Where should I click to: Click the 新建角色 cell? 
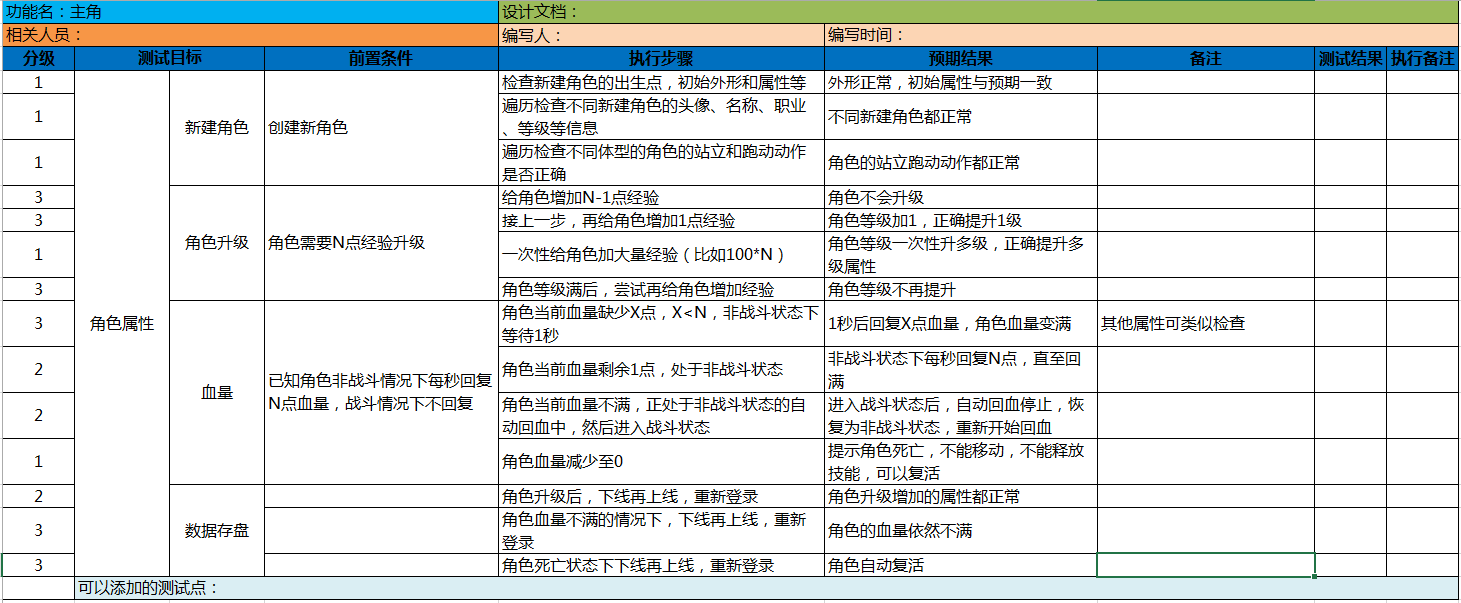tap(217, 128)
